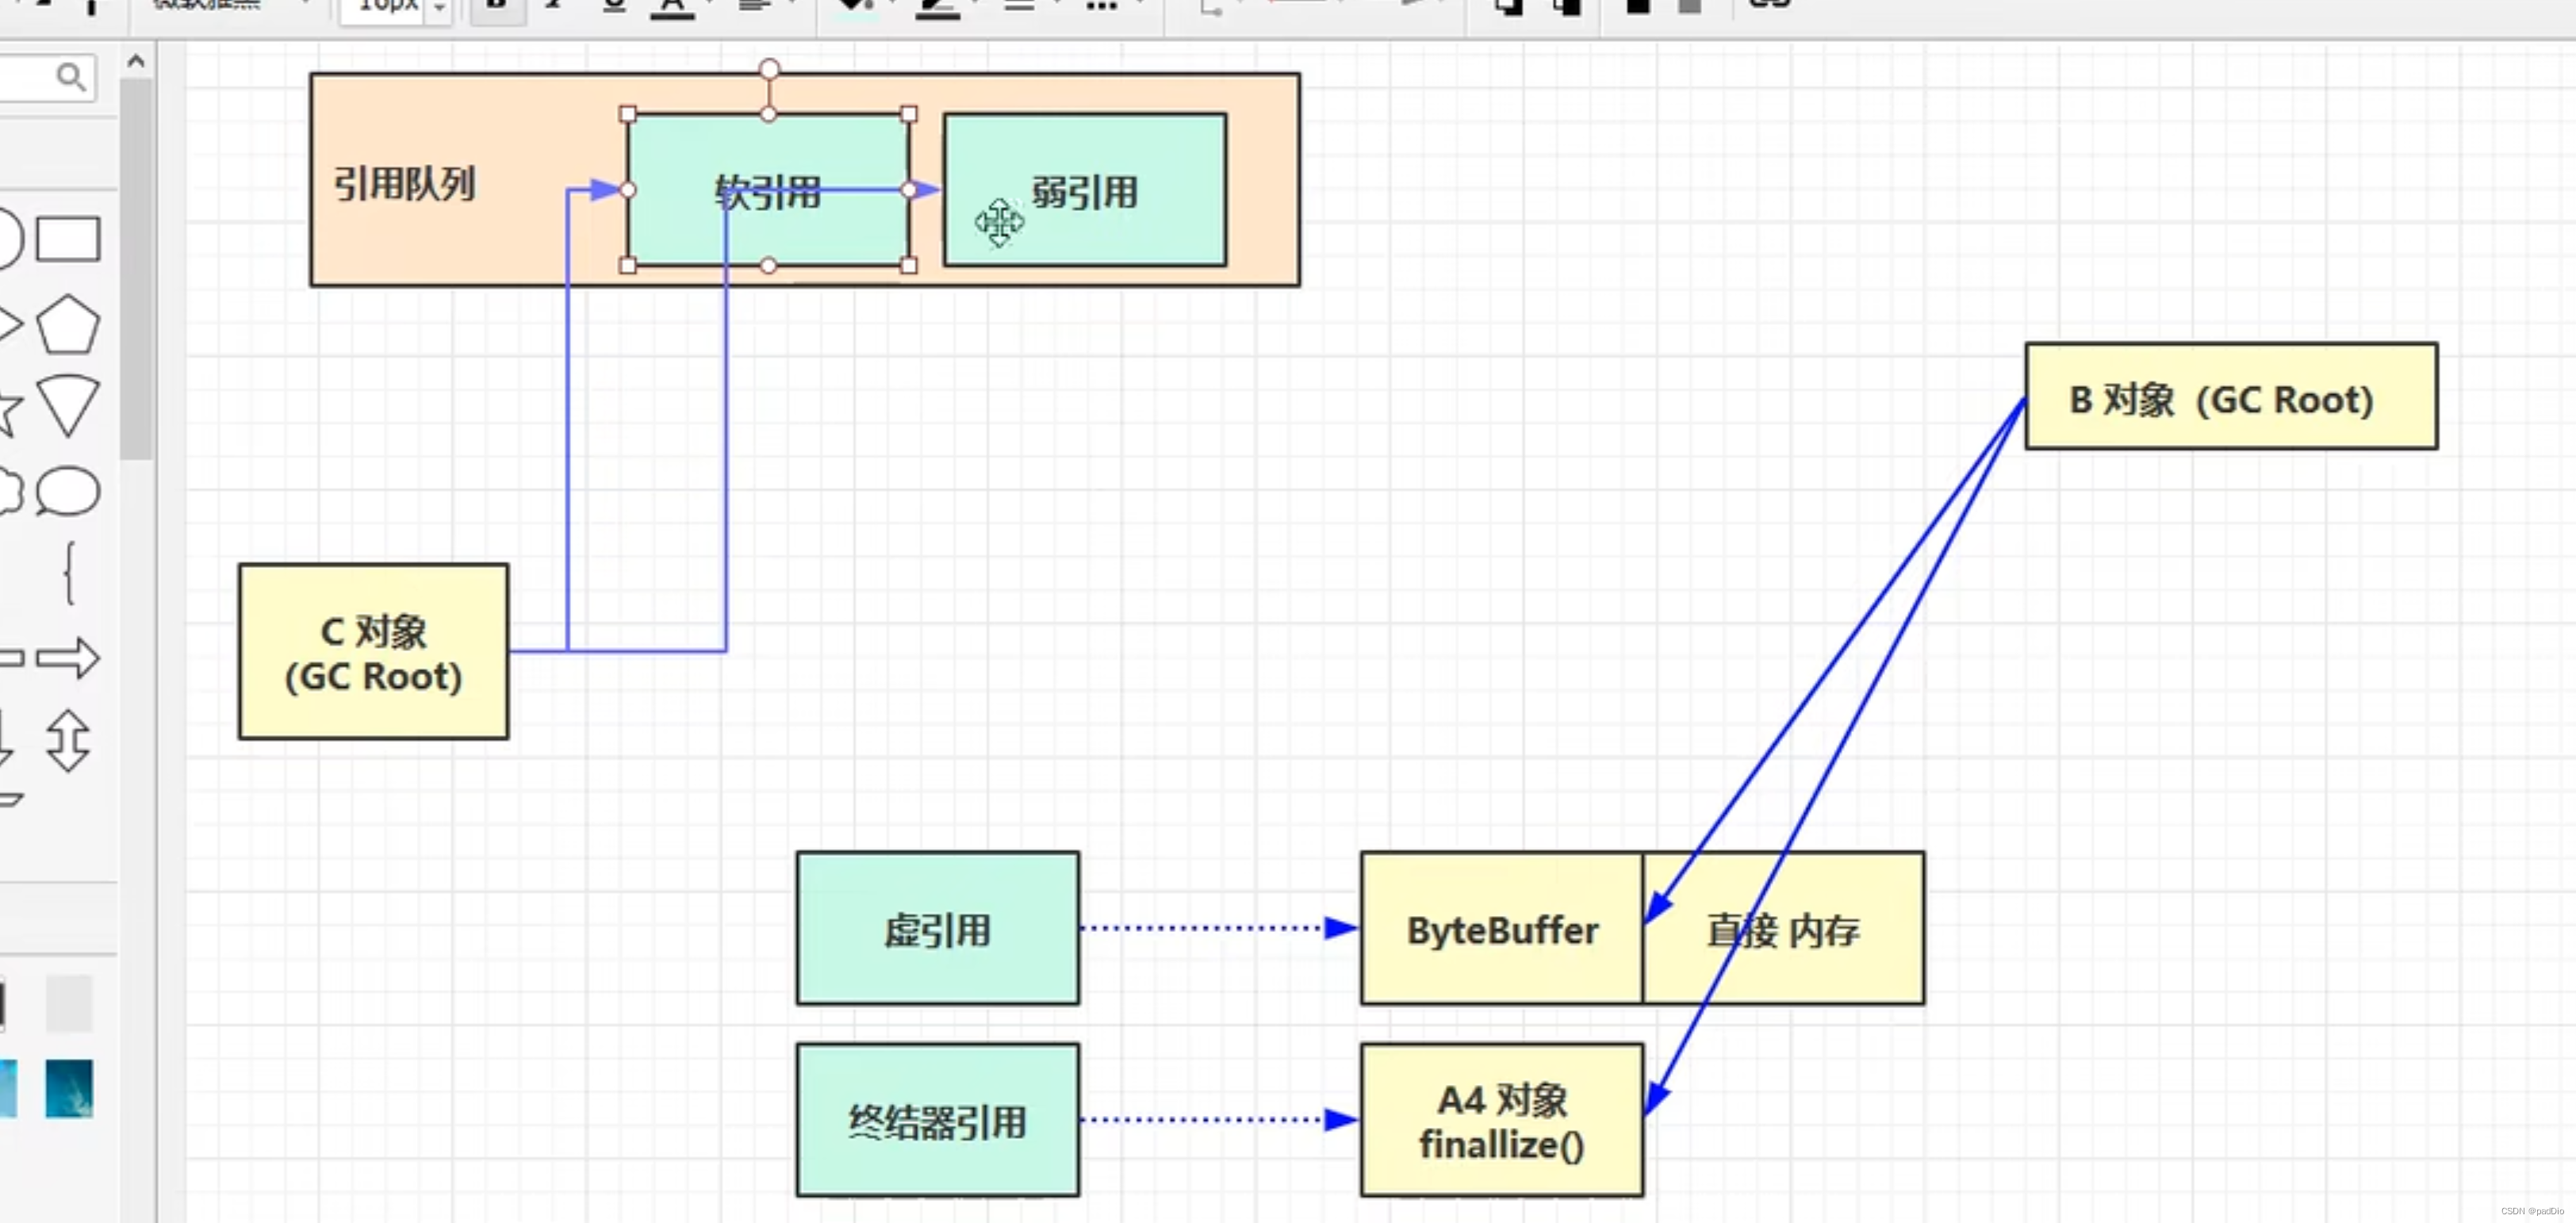The width and height of the screenshot is (2576, 1223).
Task: Select the curly brace shape
Action: [x=68, y=573]
